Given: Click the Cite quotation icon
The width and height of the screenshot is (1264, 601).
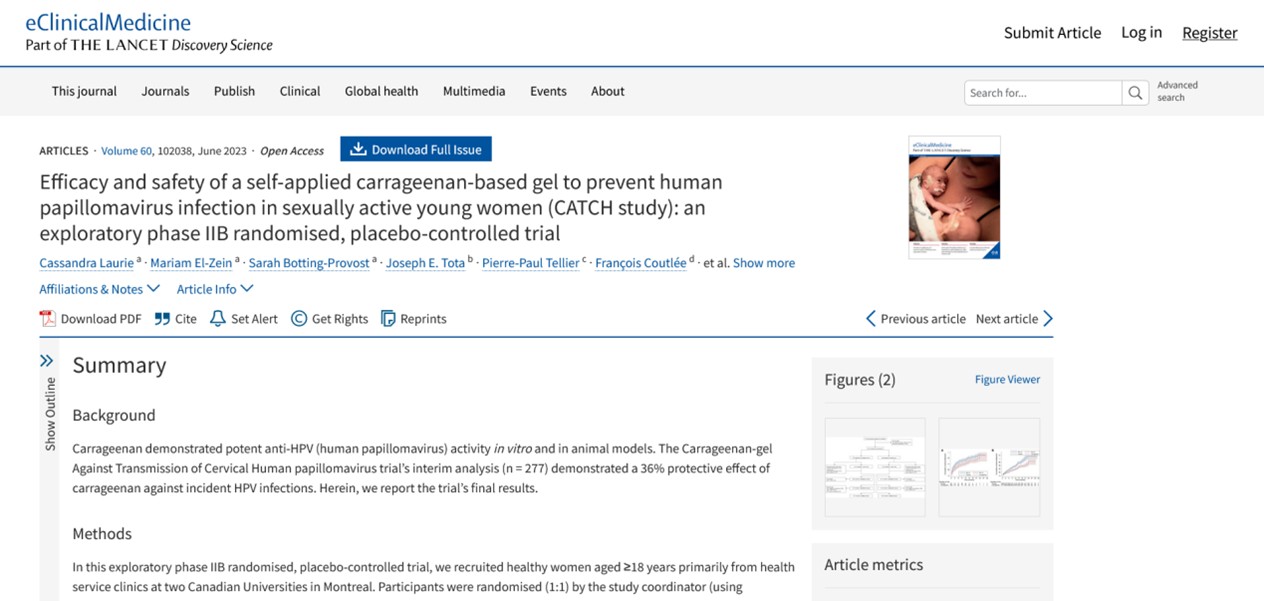Looking at the screenshot, I should coord(162,319).
